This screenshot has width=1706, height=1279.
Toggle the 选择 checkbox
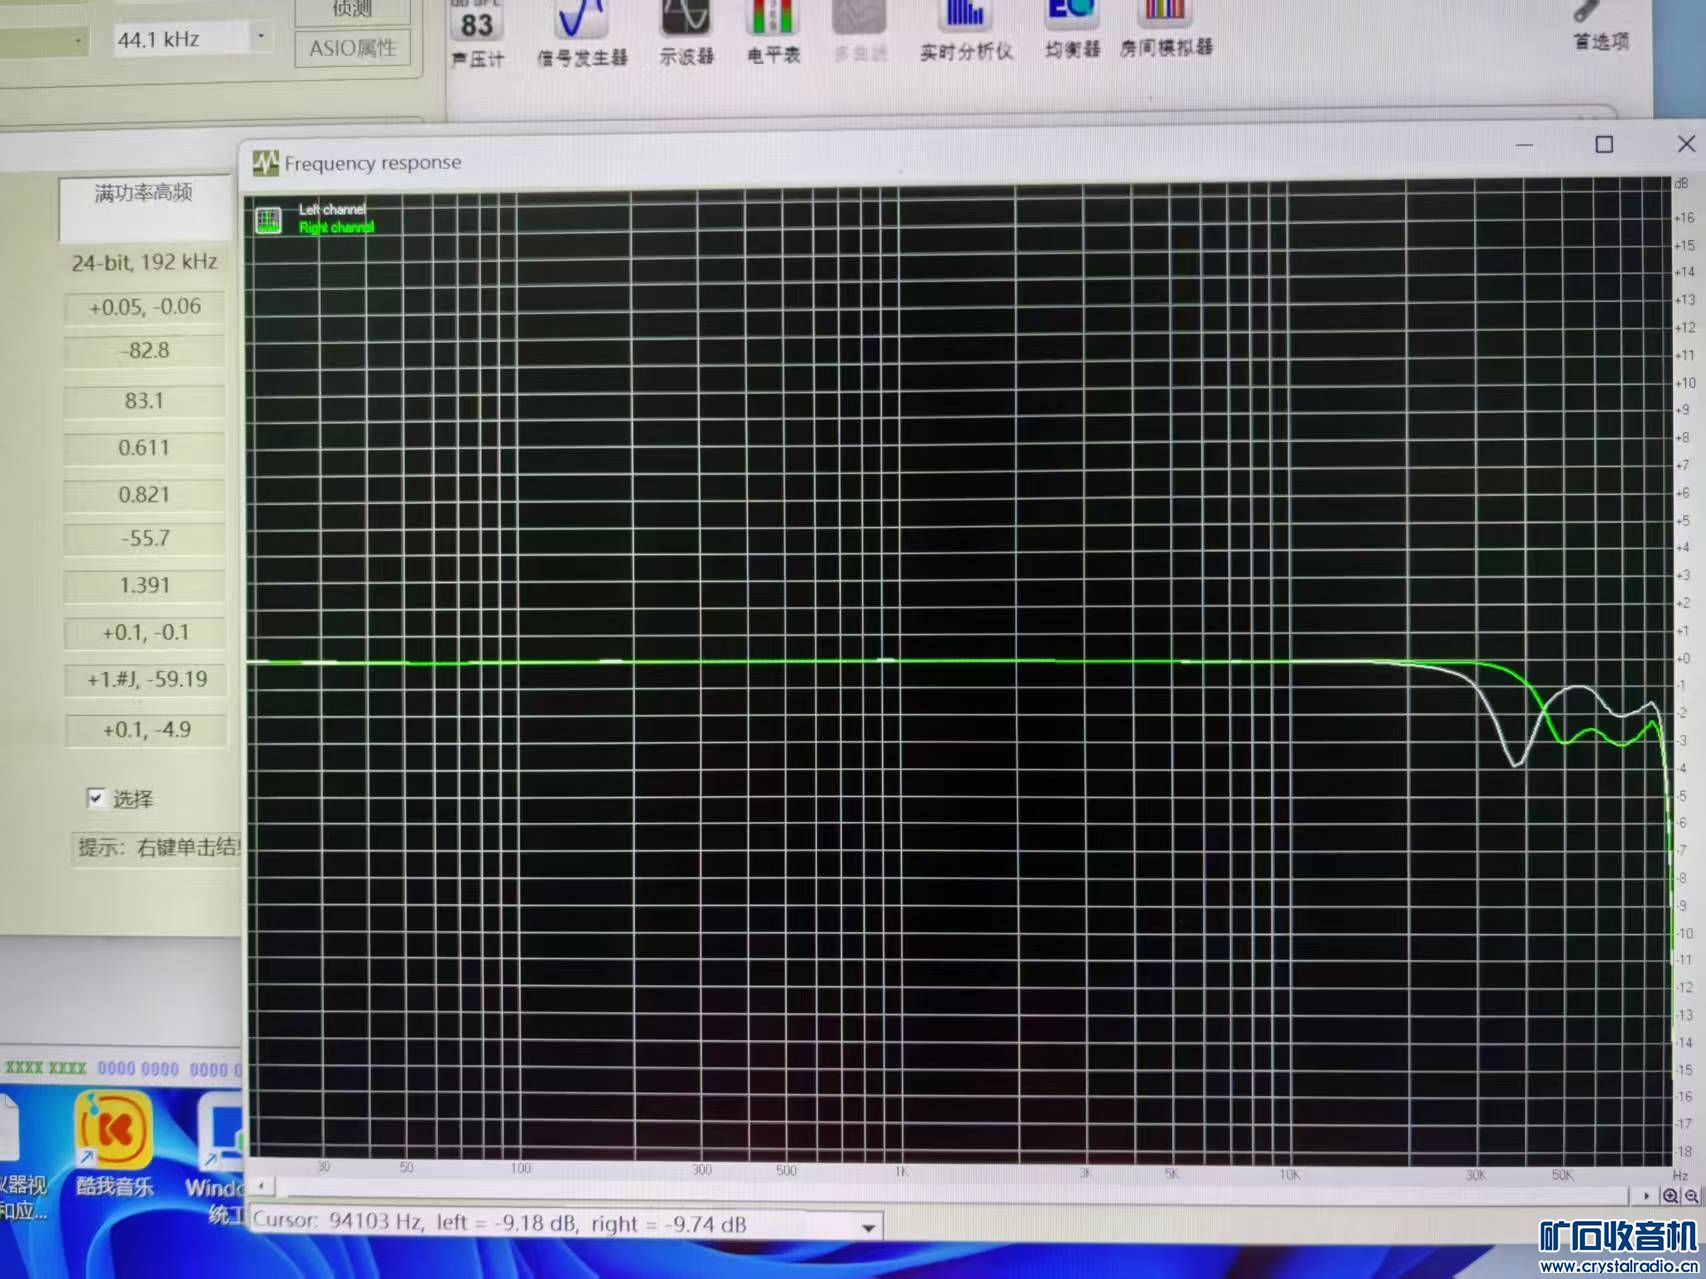[x=96, y=798]
